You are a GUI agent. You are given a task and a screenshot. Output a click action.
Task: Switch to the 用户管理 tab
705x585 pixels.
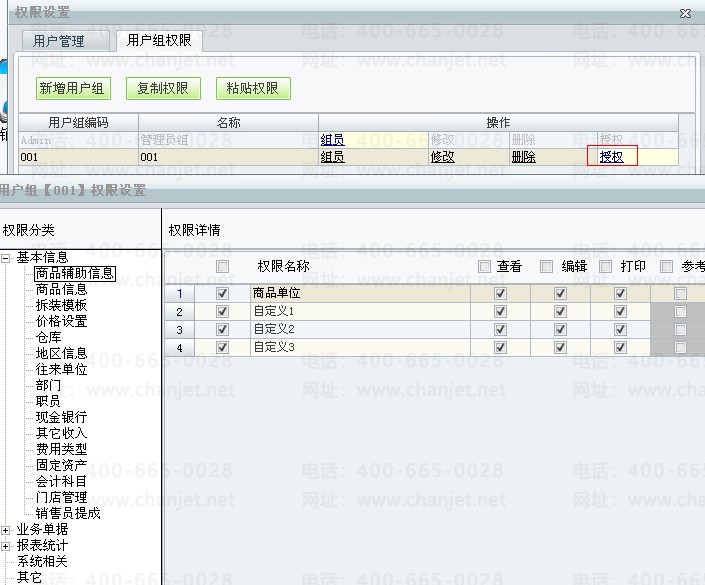tap(58, 41)
